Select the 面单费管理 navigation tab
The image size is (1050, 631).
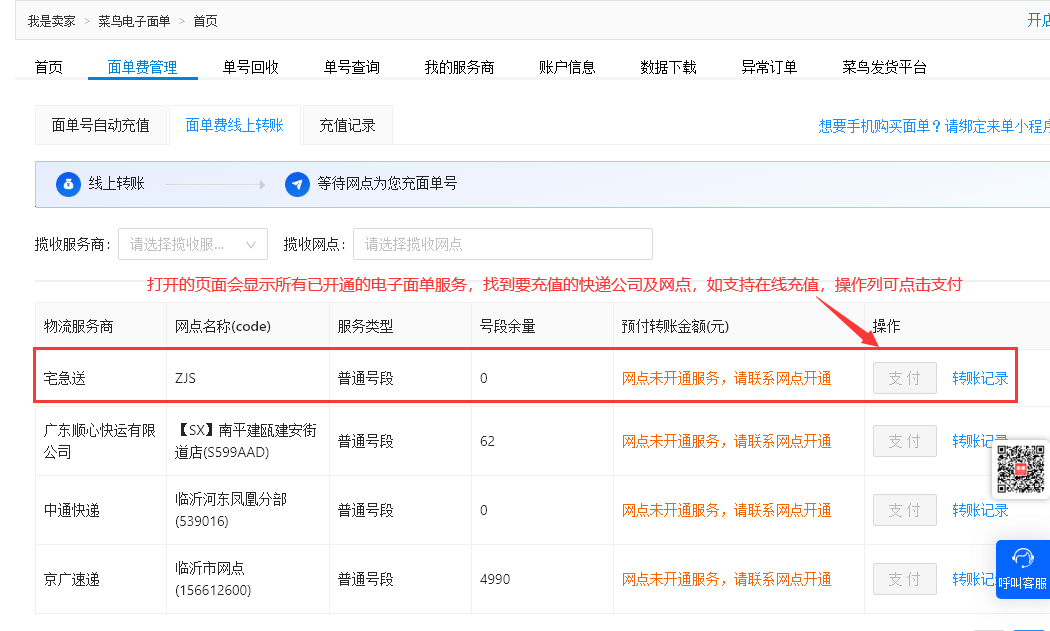143,68
